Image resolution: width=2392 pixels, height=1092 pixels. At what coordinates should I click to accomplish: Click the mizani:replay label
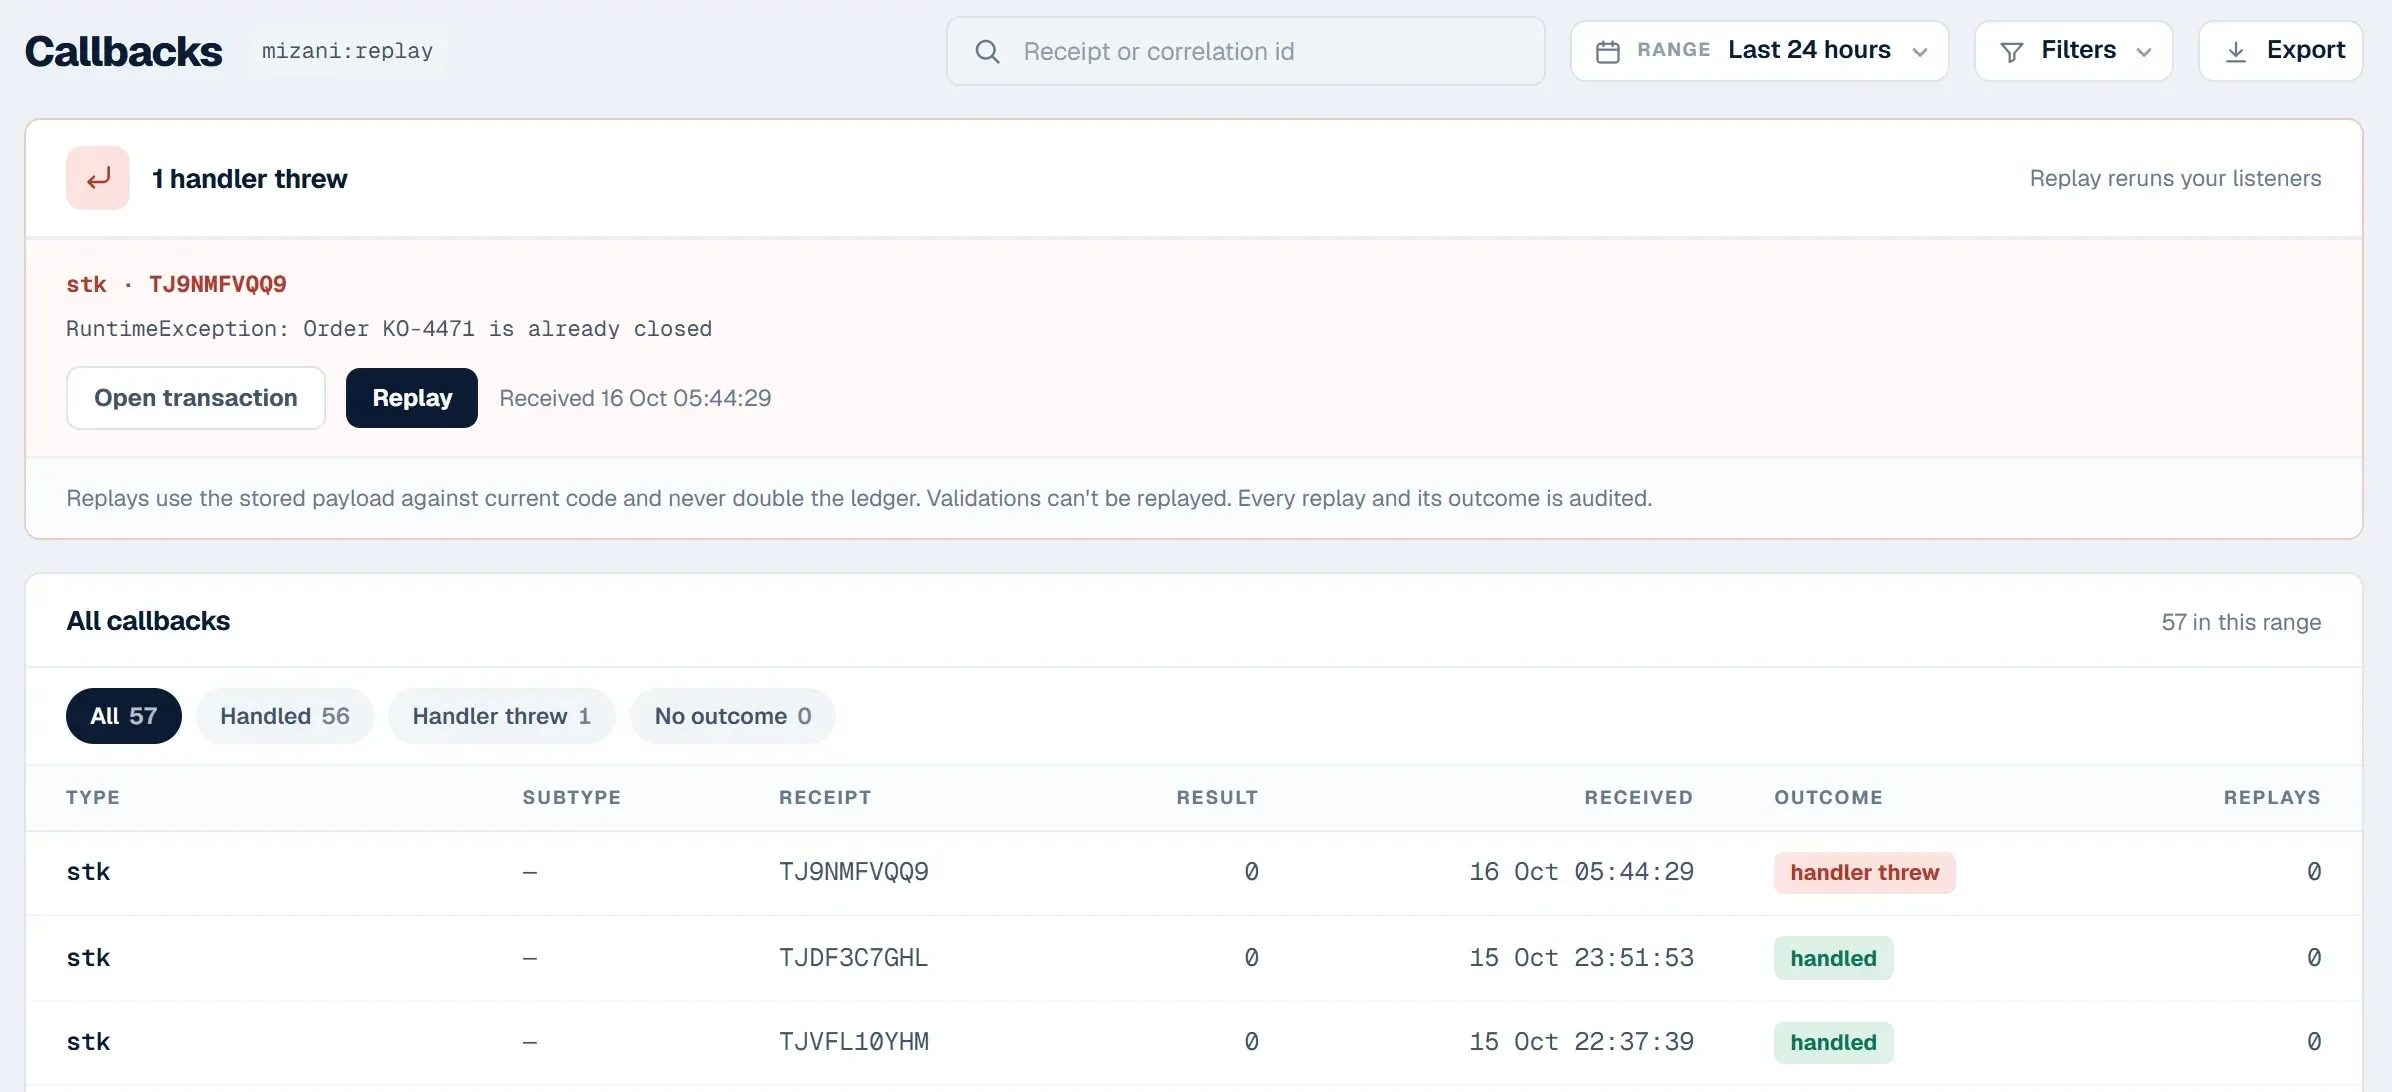point(347,51)
